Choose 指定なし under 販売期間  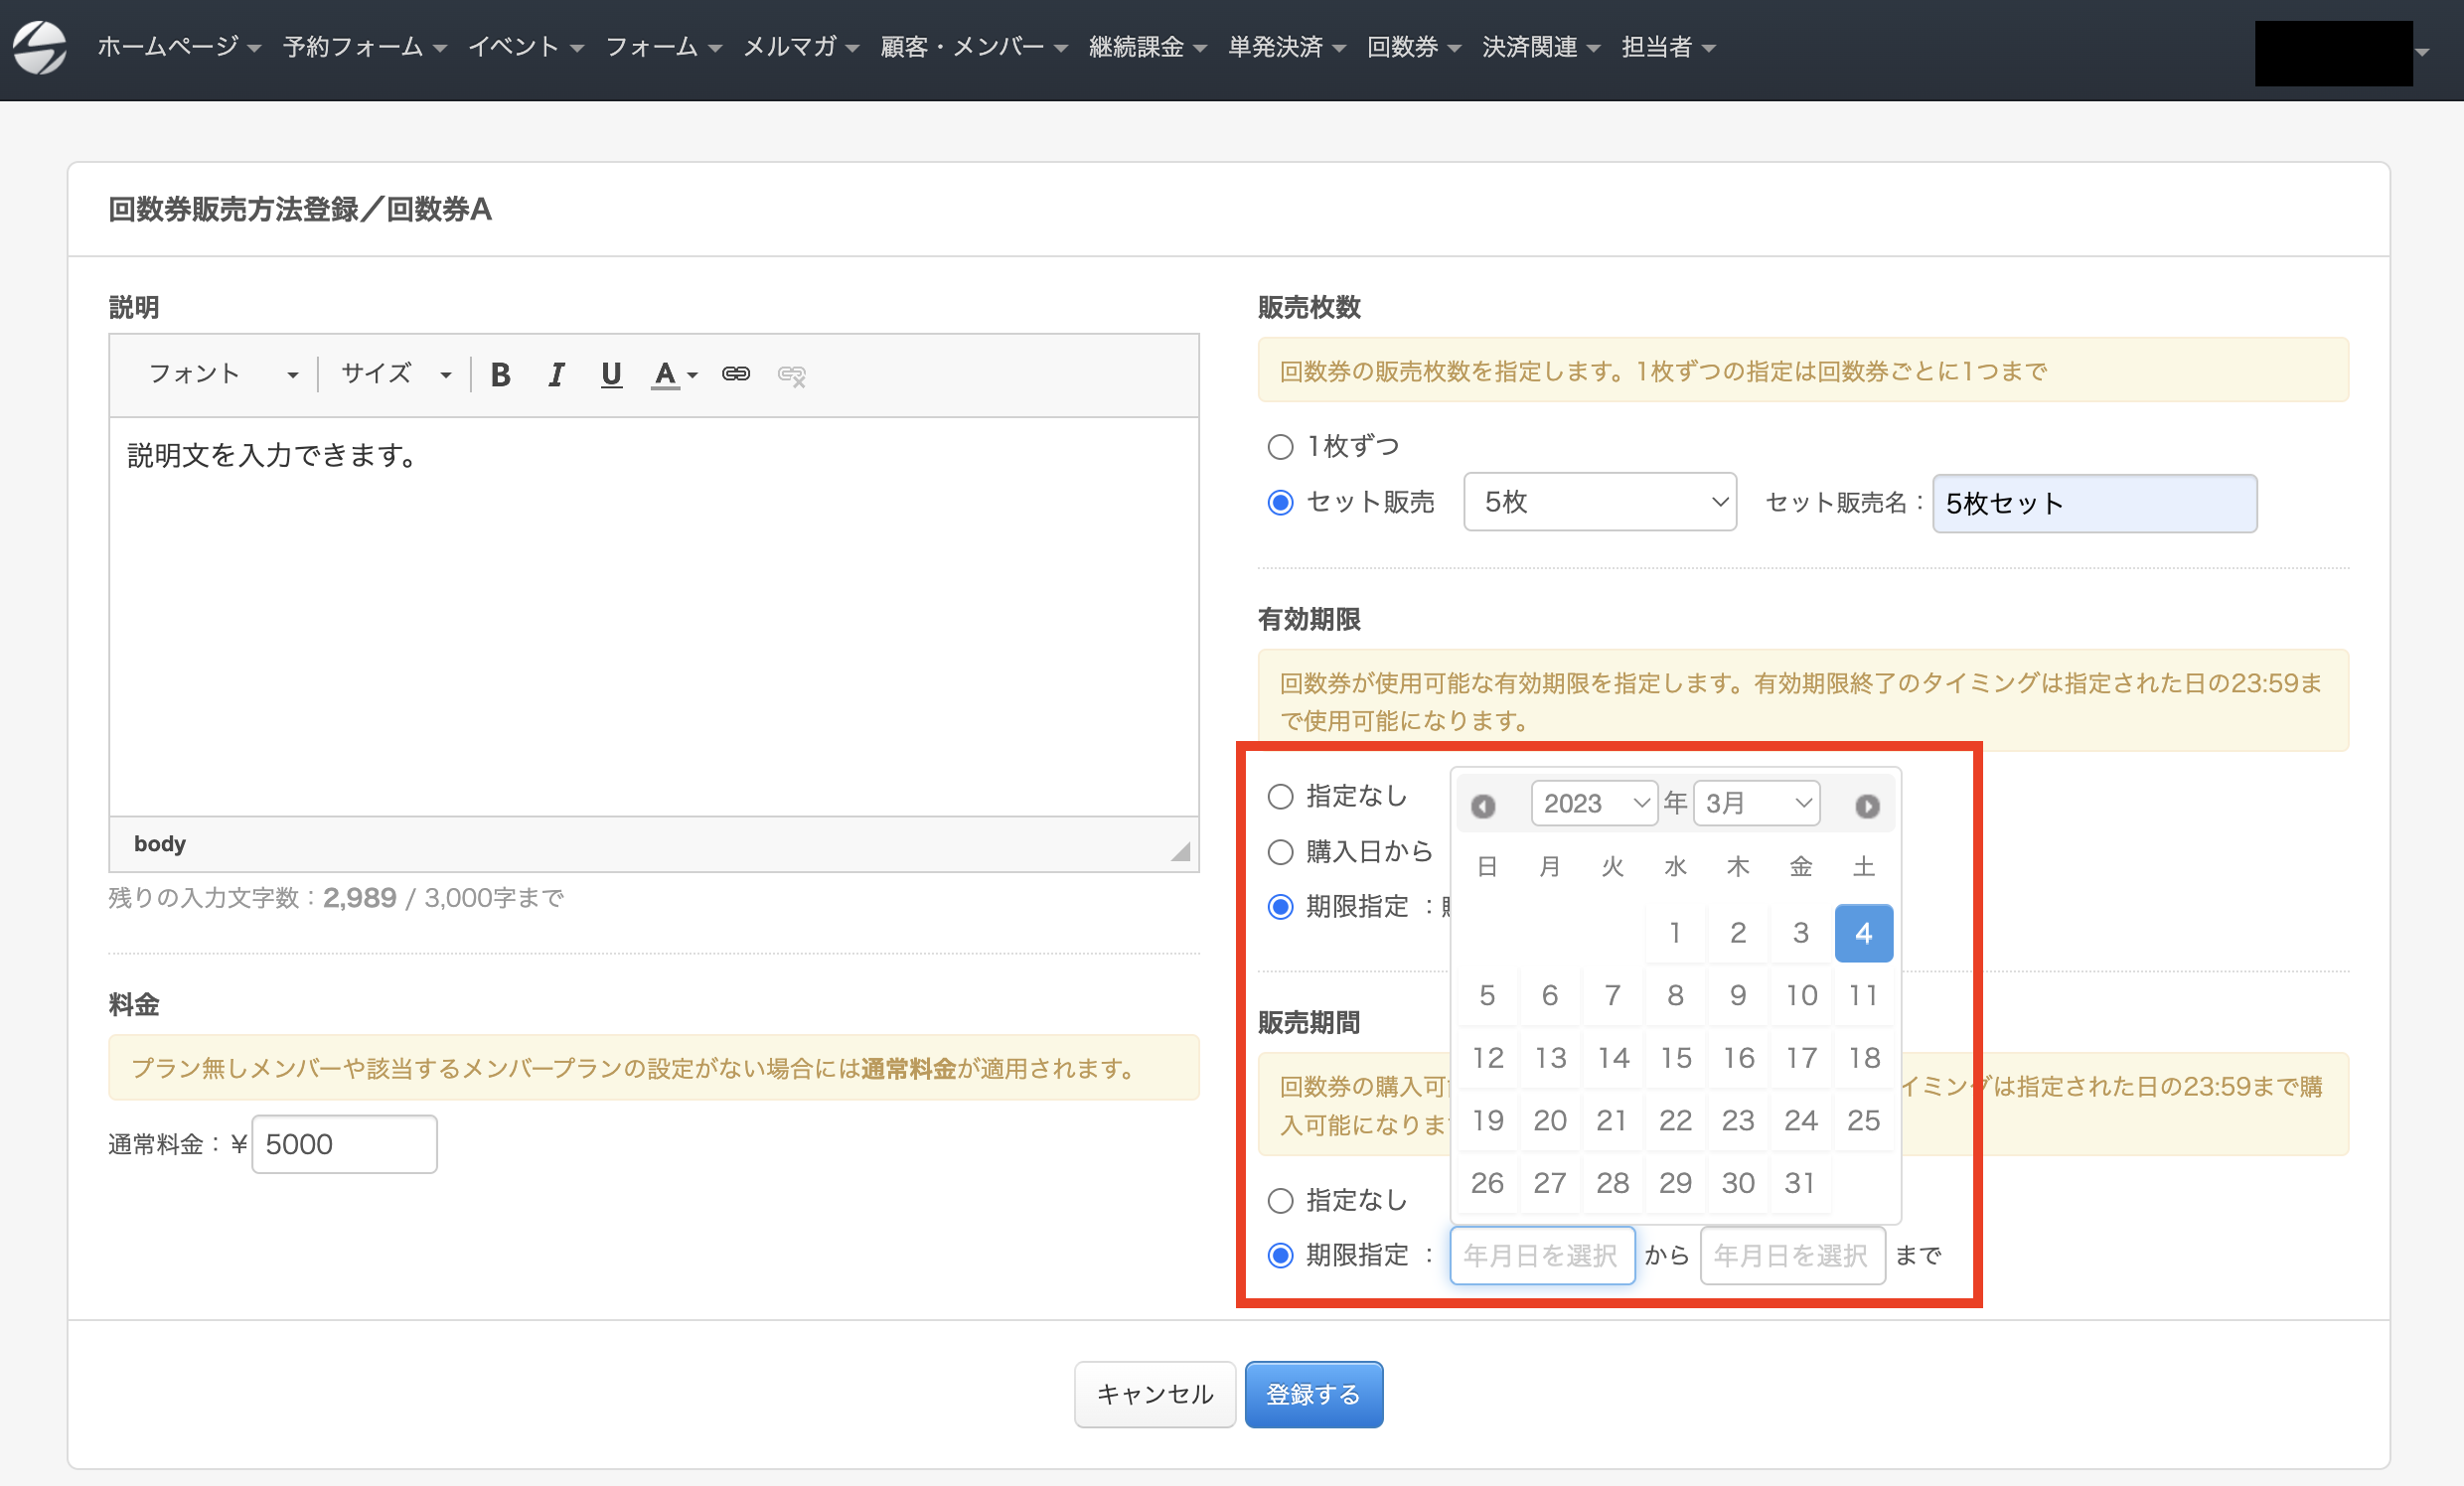pos(1280,1201)
